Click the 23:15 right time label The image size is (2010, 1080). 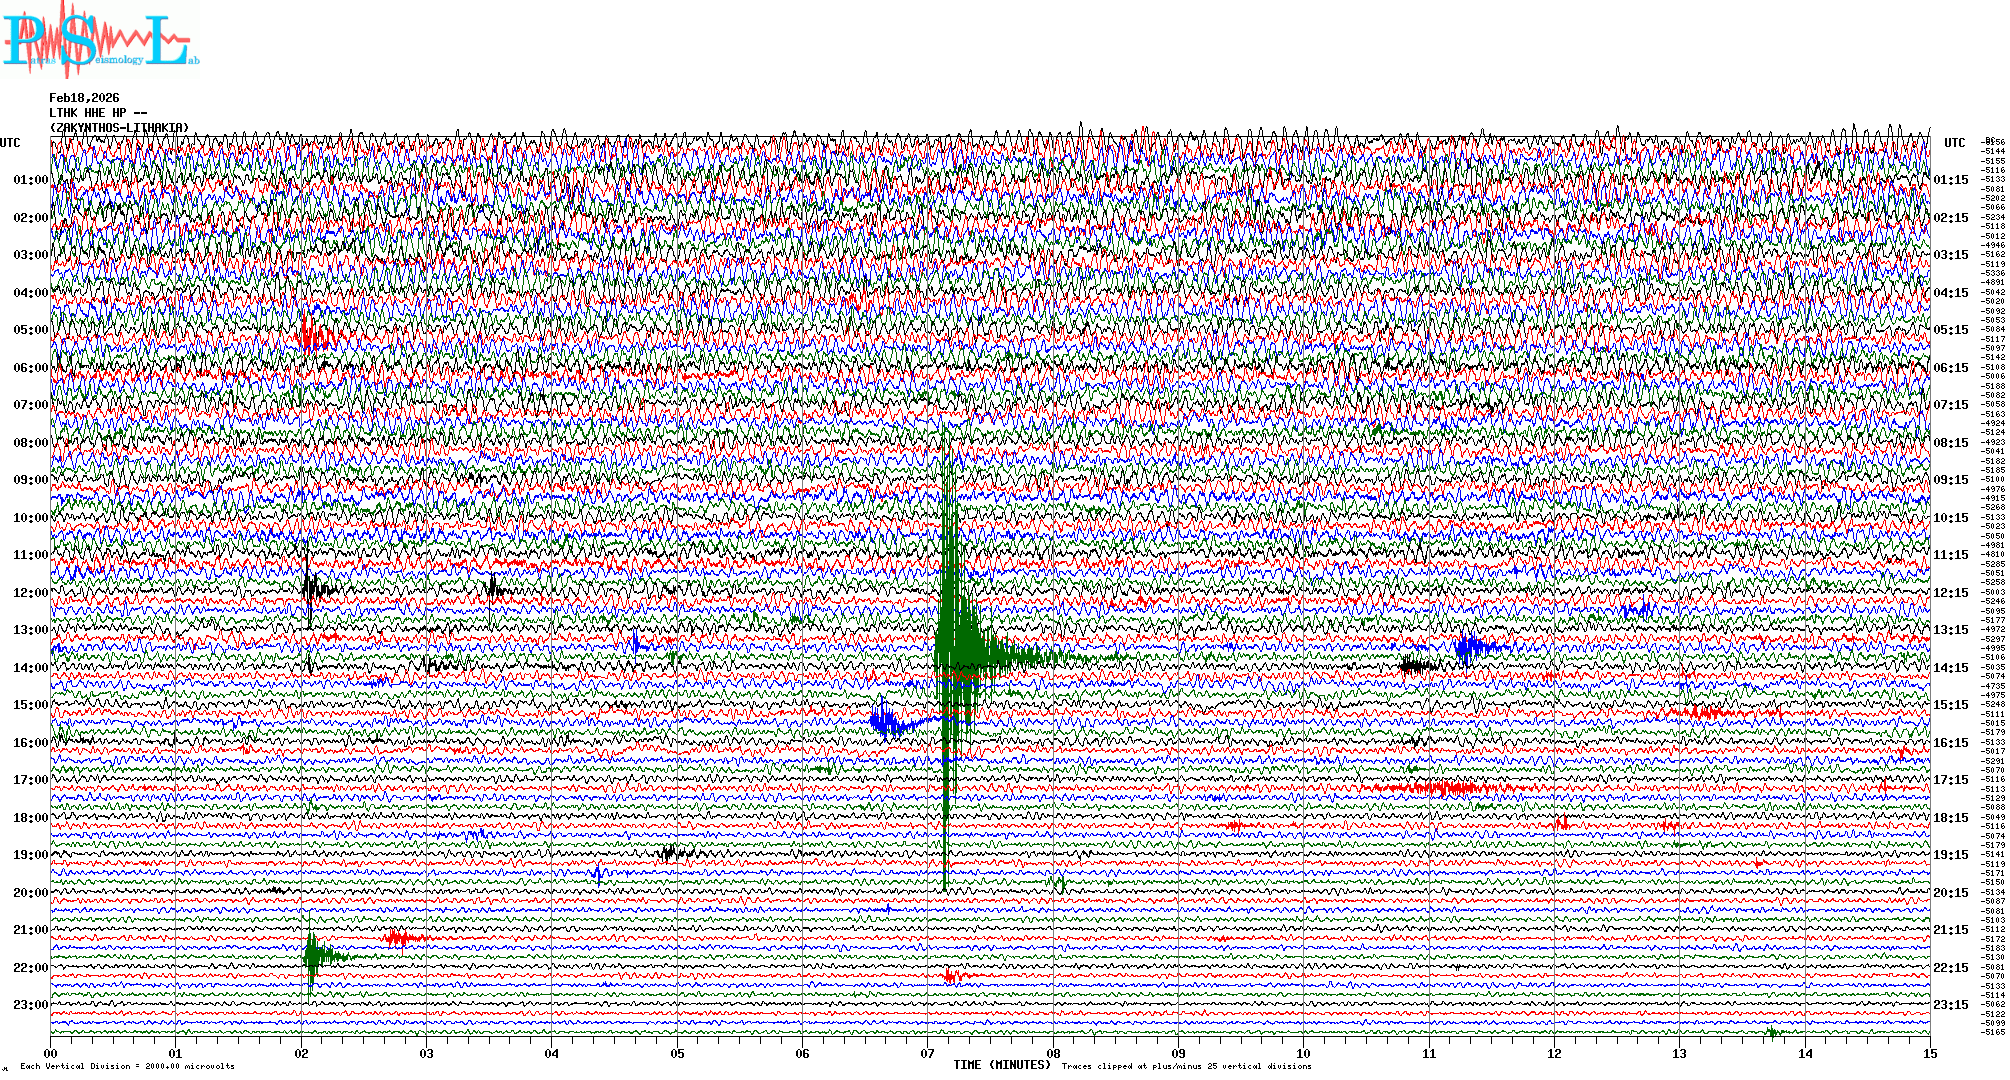click(x=1950, y=1005)
